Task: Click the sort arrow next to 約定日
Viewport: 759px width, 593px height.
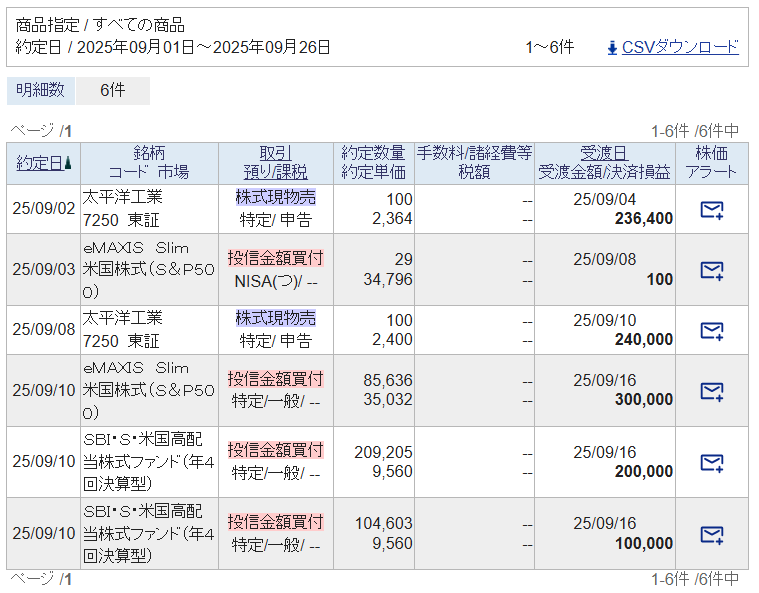Action: [68, 163]
